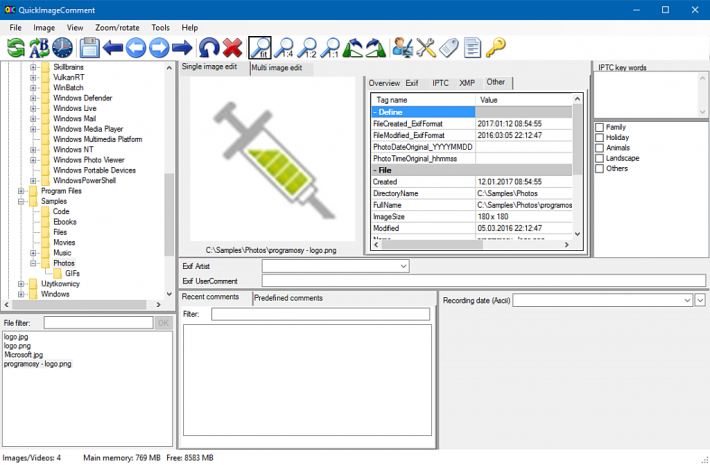
Task: Collapse the Photos folder node
Action: 33,264
